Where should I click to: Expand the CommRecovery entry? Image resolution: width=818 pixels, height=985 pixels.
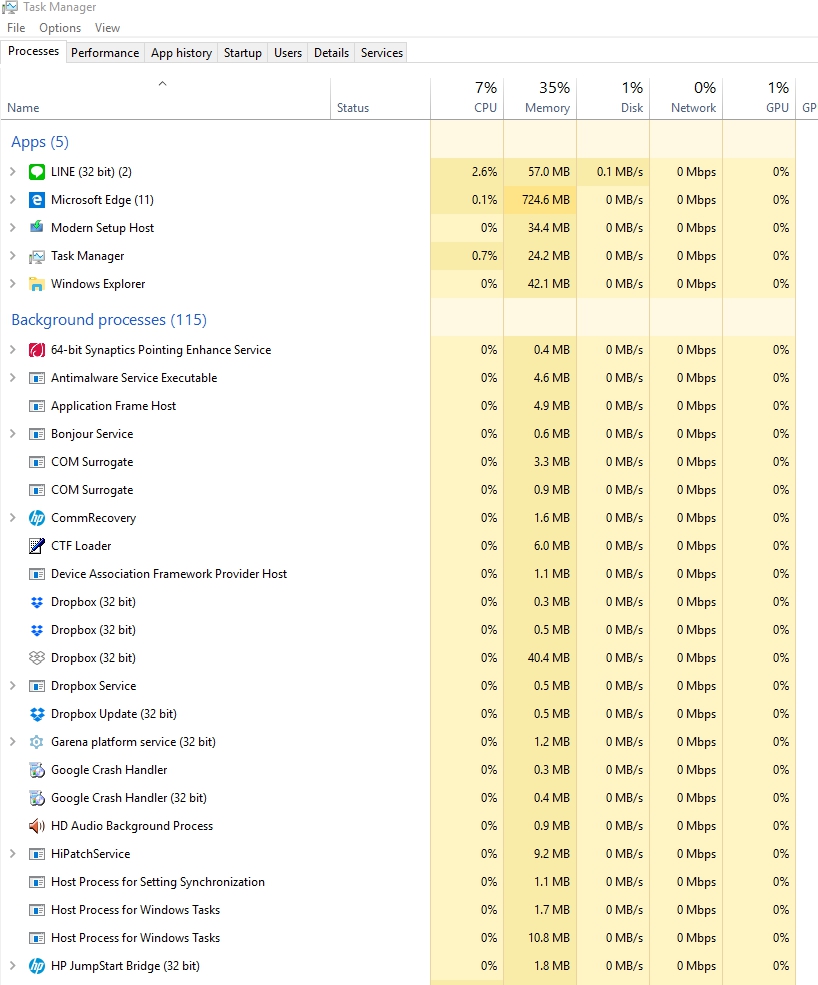13,518
